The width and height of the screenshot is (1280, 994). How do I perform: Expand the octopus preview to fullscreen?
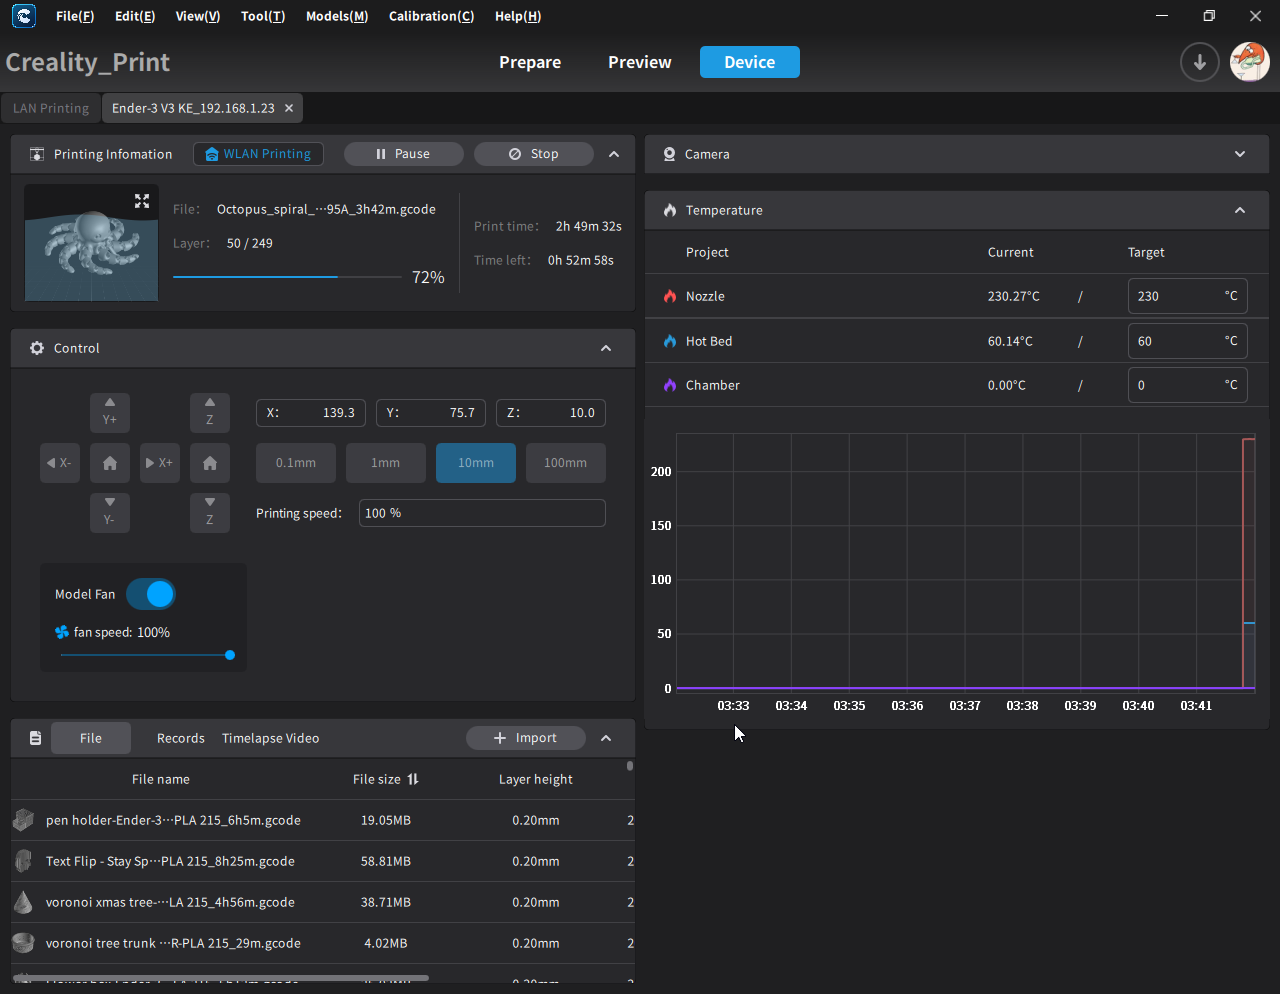coord(142,201)
